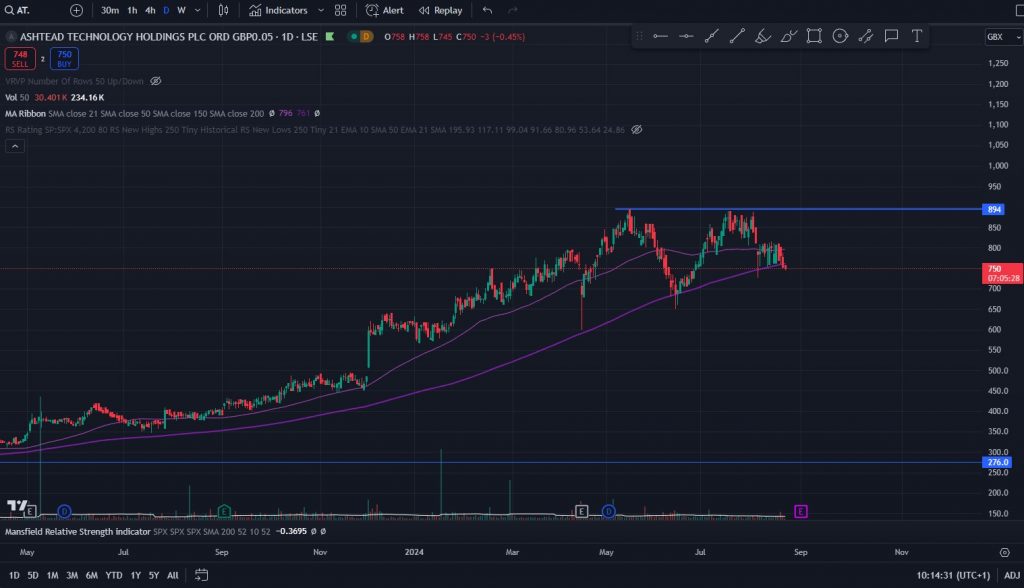Unhide the RS Rating indicator
Viewport: 1024px width, 588px height.
636,130
